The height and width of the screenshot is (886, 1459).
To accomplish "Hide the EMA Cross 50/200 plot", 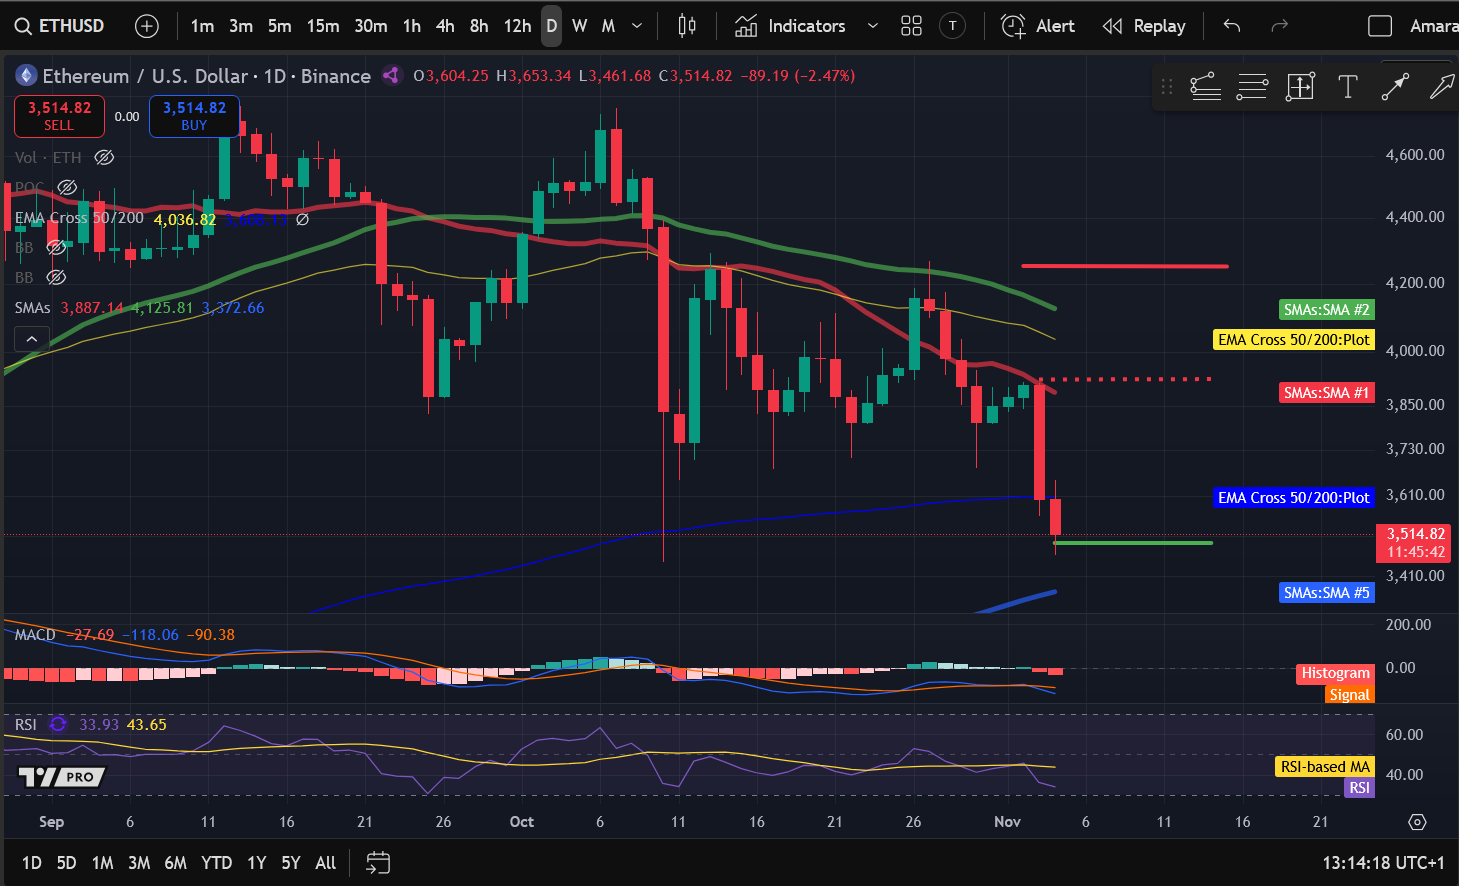I will click(302, 219).
